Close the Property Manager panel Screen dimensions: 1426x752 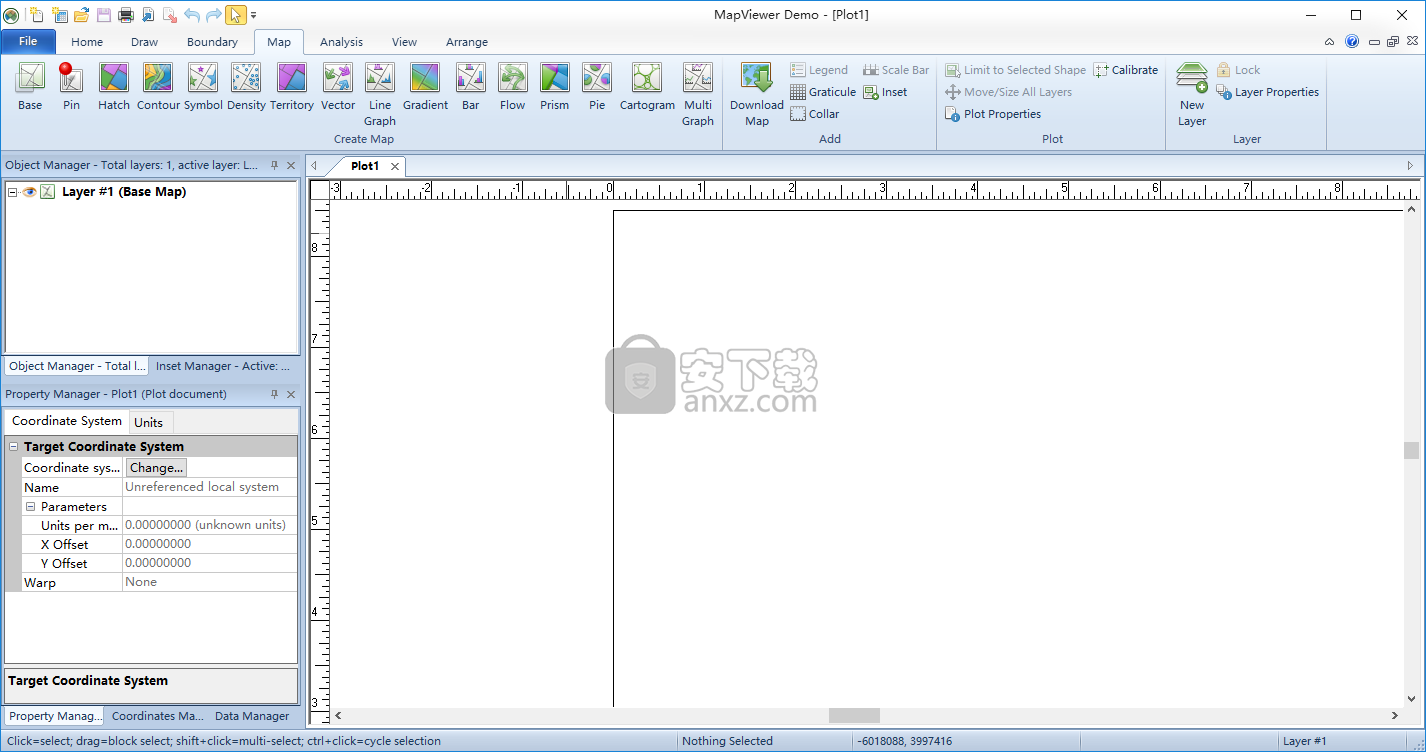tap(291, 394)
